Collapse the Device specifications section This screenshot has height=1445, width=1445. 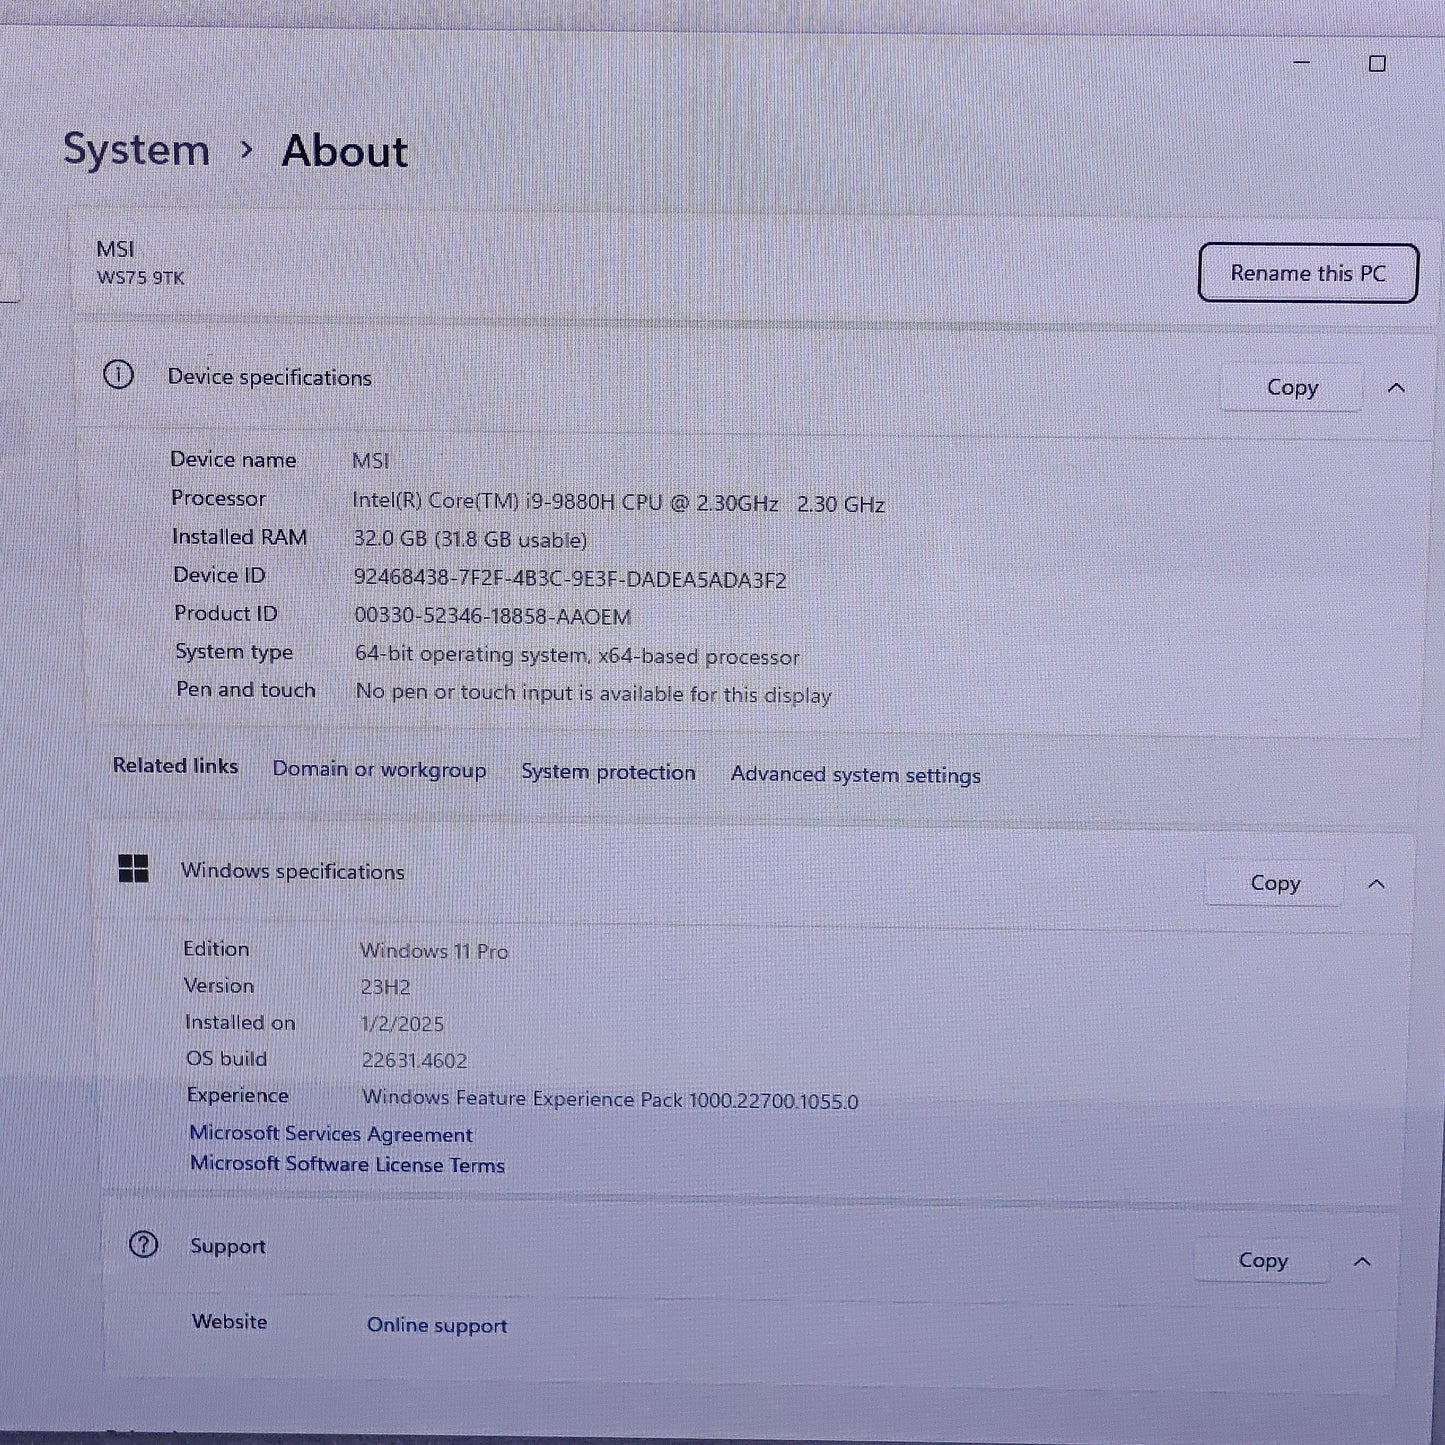1396,387
